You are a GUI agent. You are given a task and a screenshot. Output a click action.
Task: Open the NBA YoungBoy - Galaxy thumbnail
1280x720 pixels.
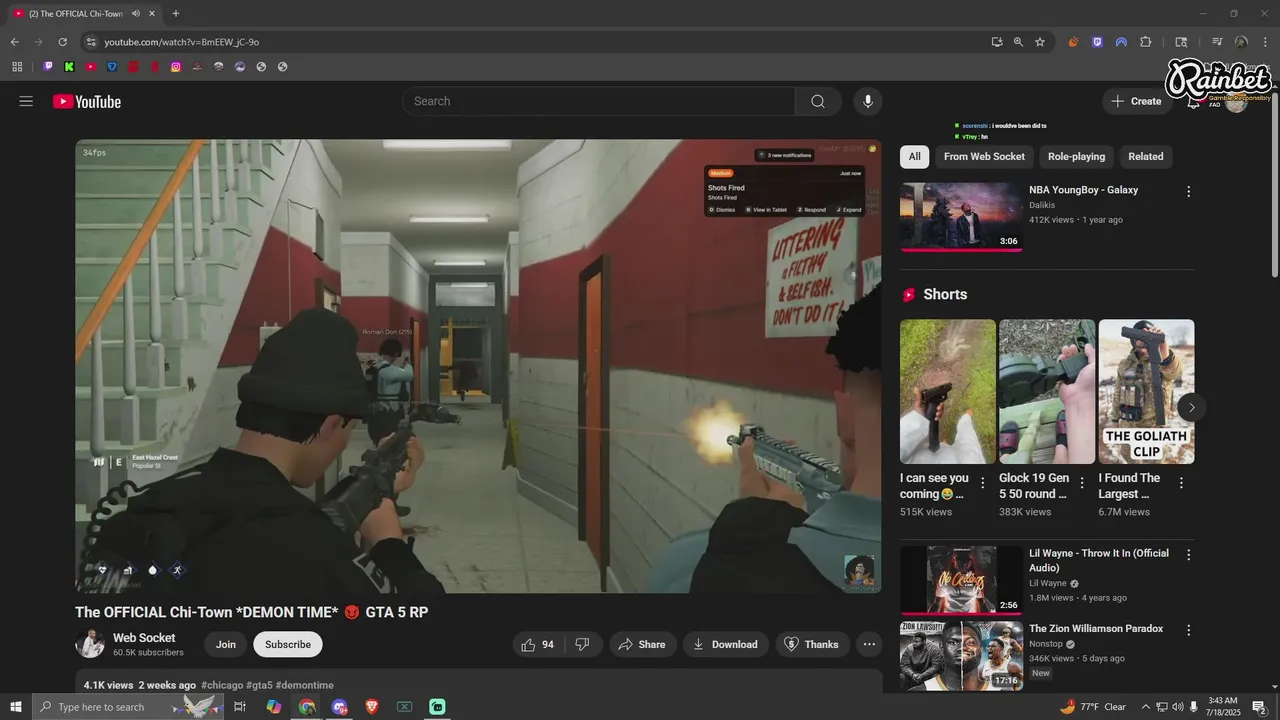[x=961, y=216]
